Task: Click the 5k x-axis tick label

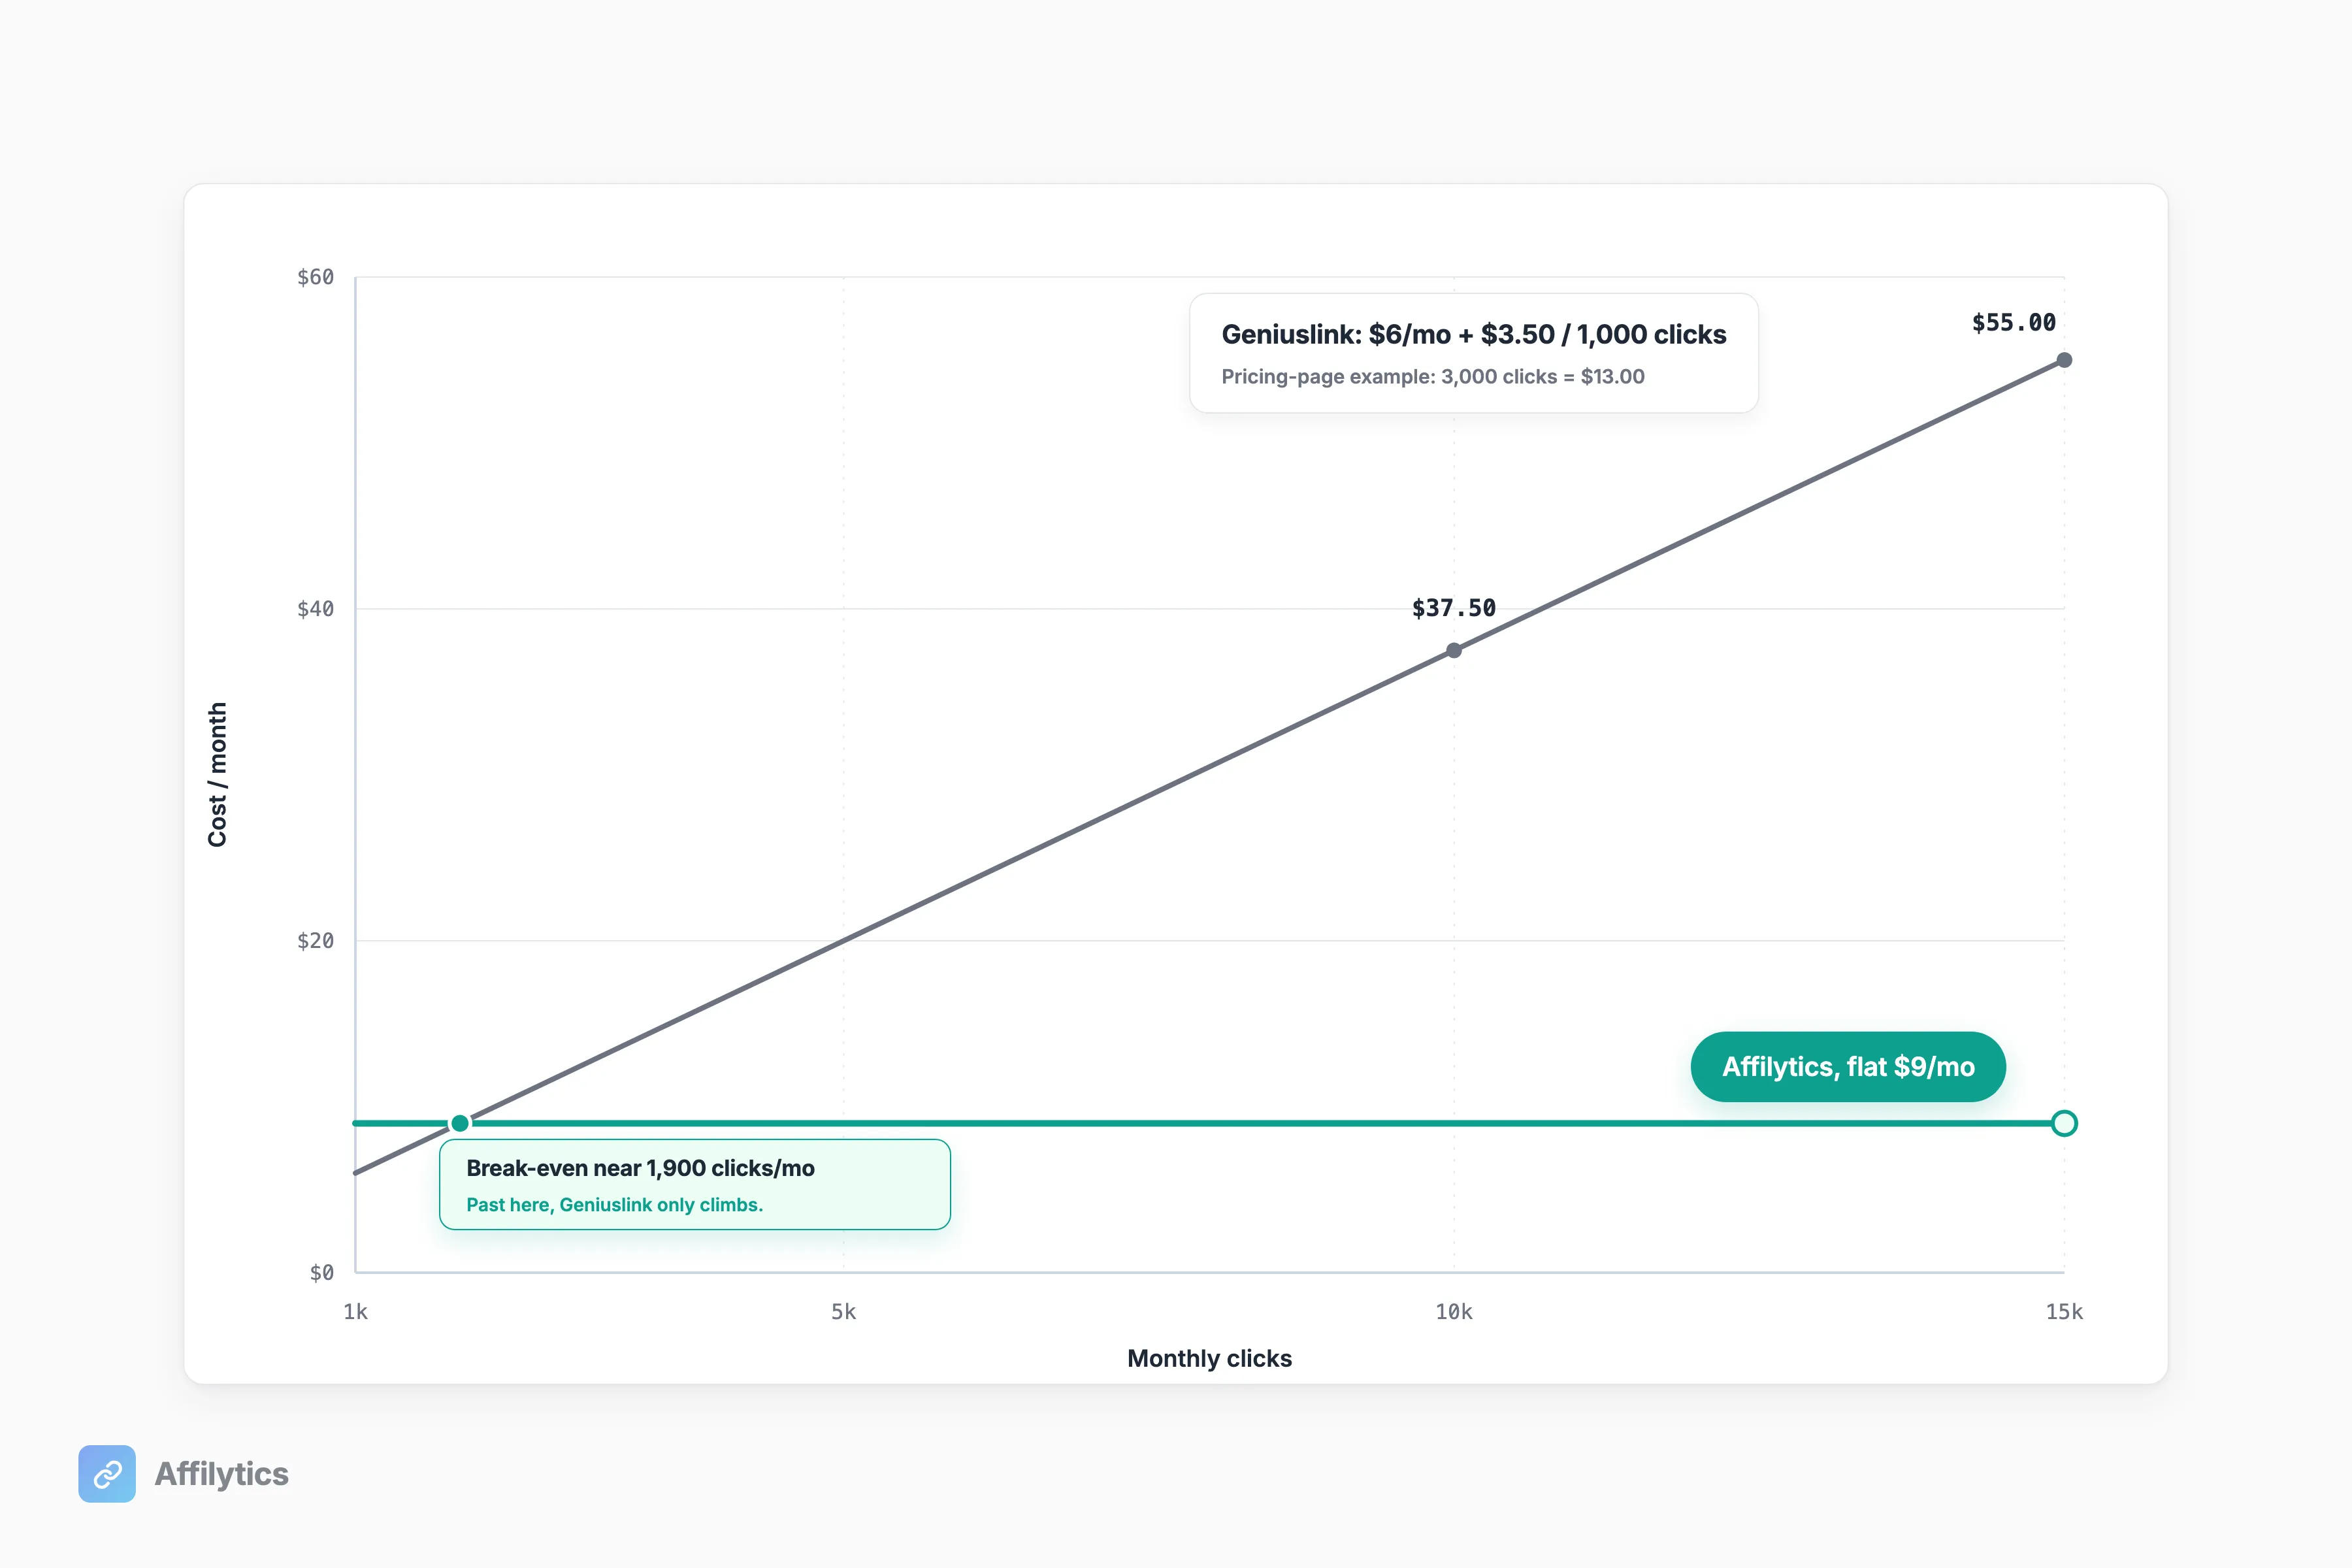Action: pyautogui.click(x=843, y=1312)
